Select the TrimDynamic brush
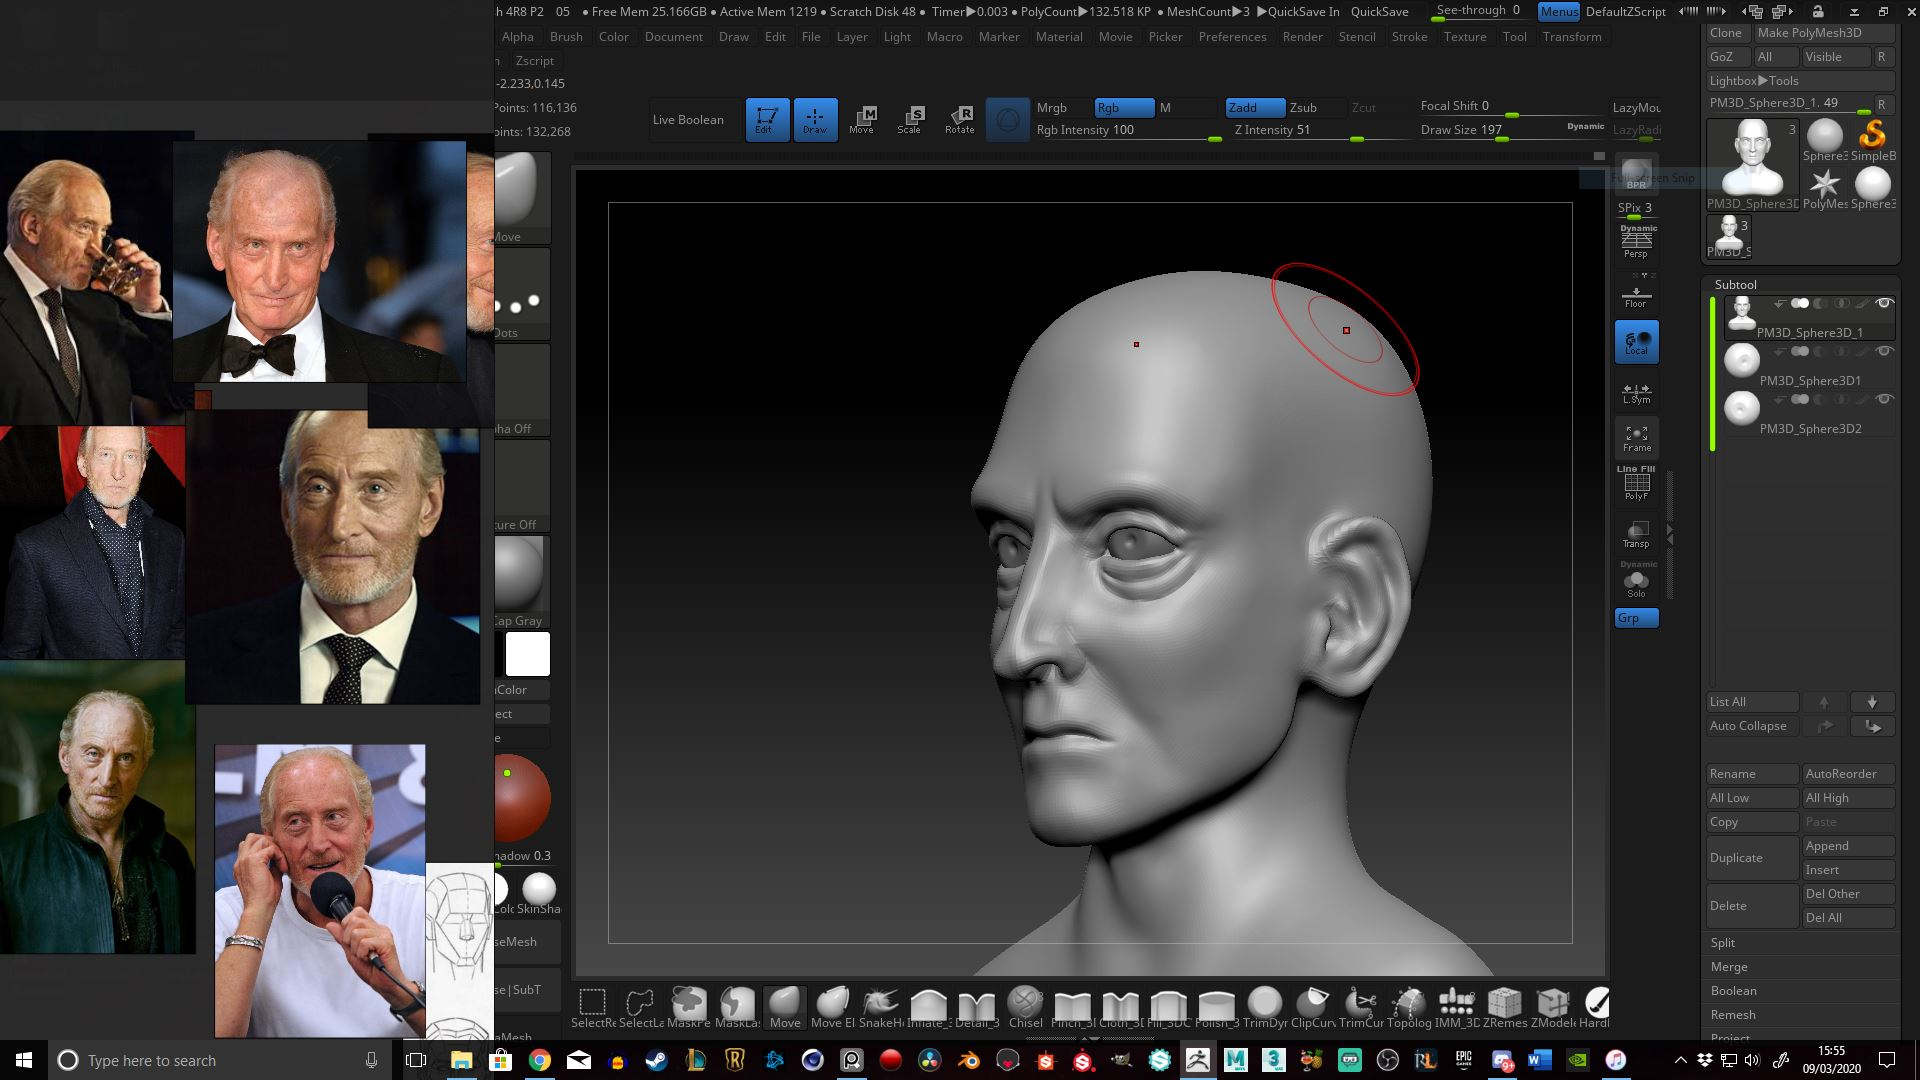This screenshot has width=1920, height=1080. tap(1265, 1007)
